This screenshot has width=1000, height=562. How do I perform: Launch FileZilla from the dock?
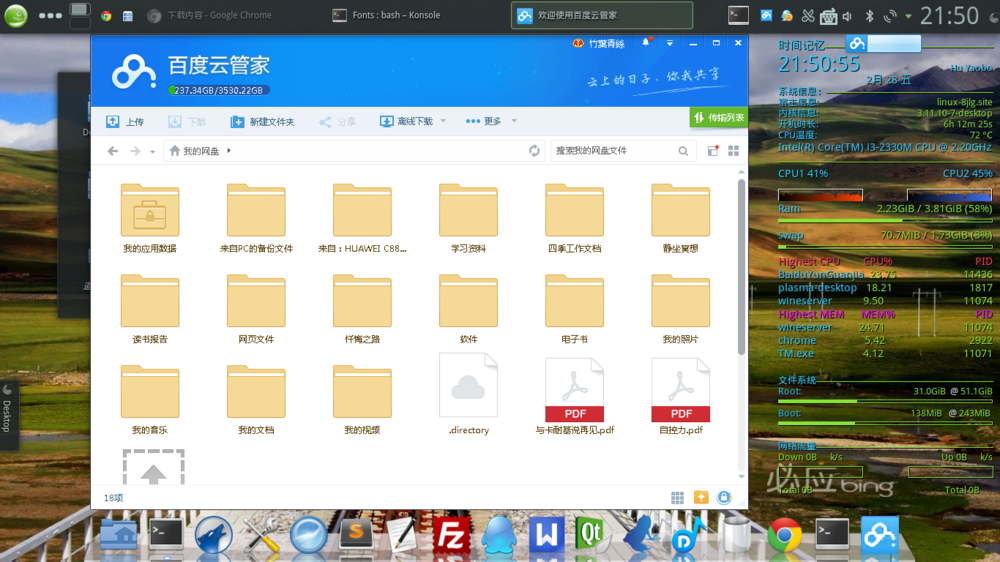(x=451, y=536)
